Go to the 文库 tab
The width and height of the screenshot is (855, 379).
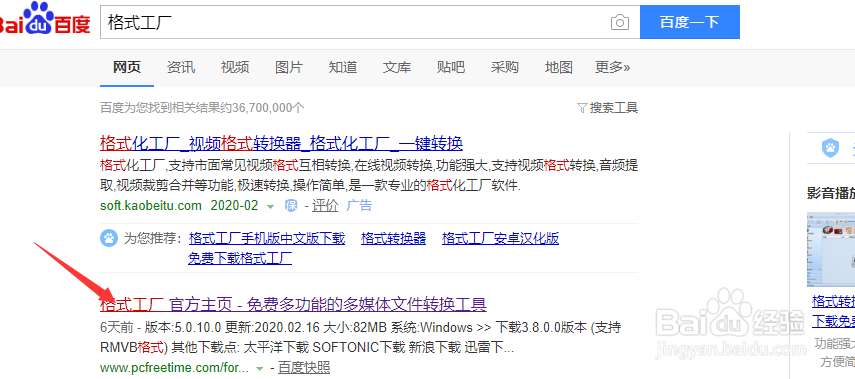396,68
